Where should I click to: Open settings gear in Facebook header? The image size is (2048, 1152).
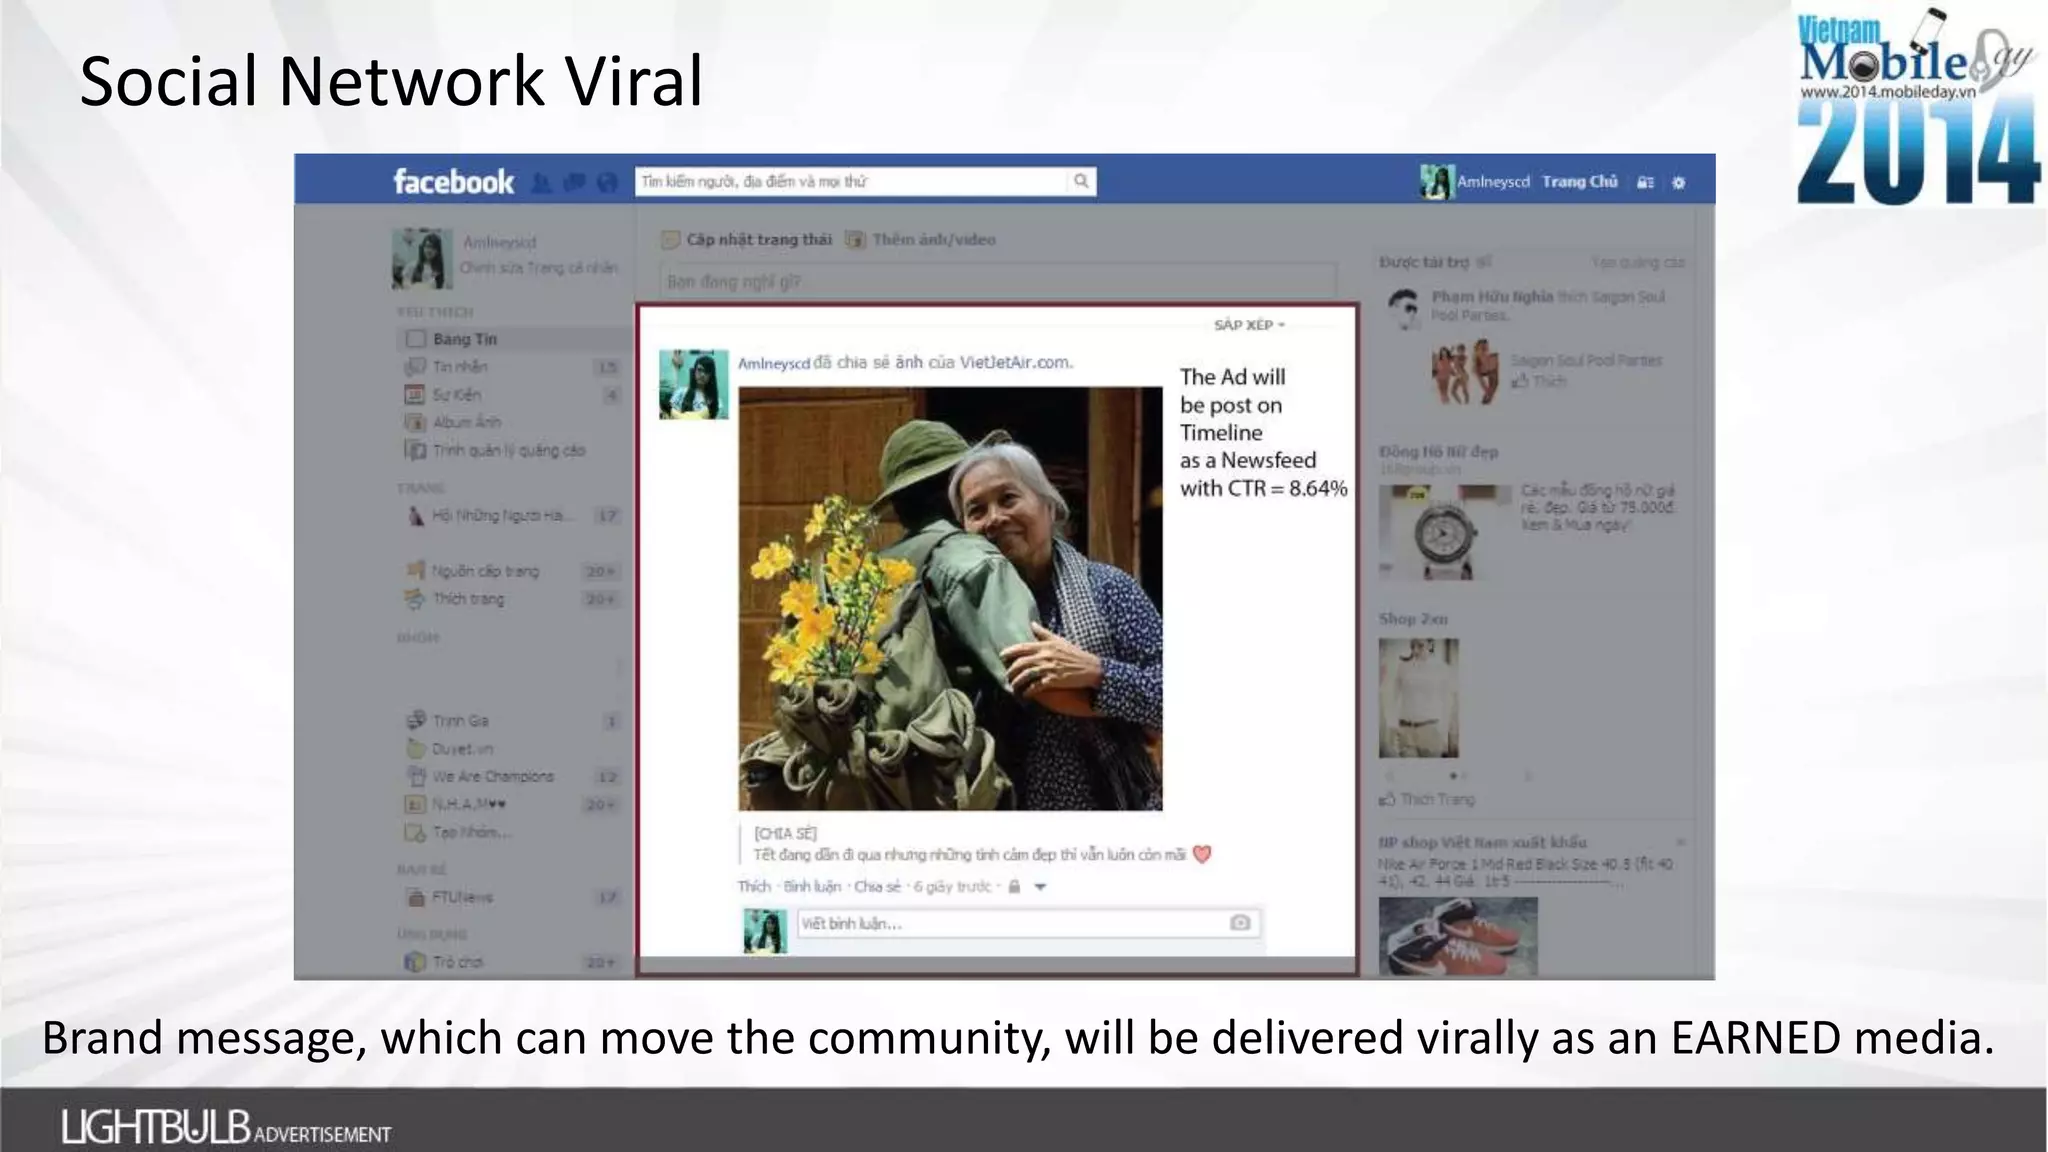point(1679,183)
